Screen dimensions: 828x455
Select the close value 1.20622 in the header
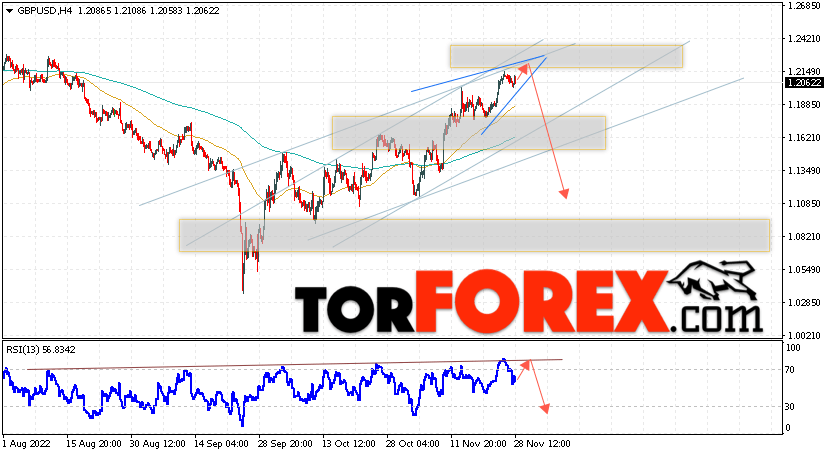pos(203,11)
